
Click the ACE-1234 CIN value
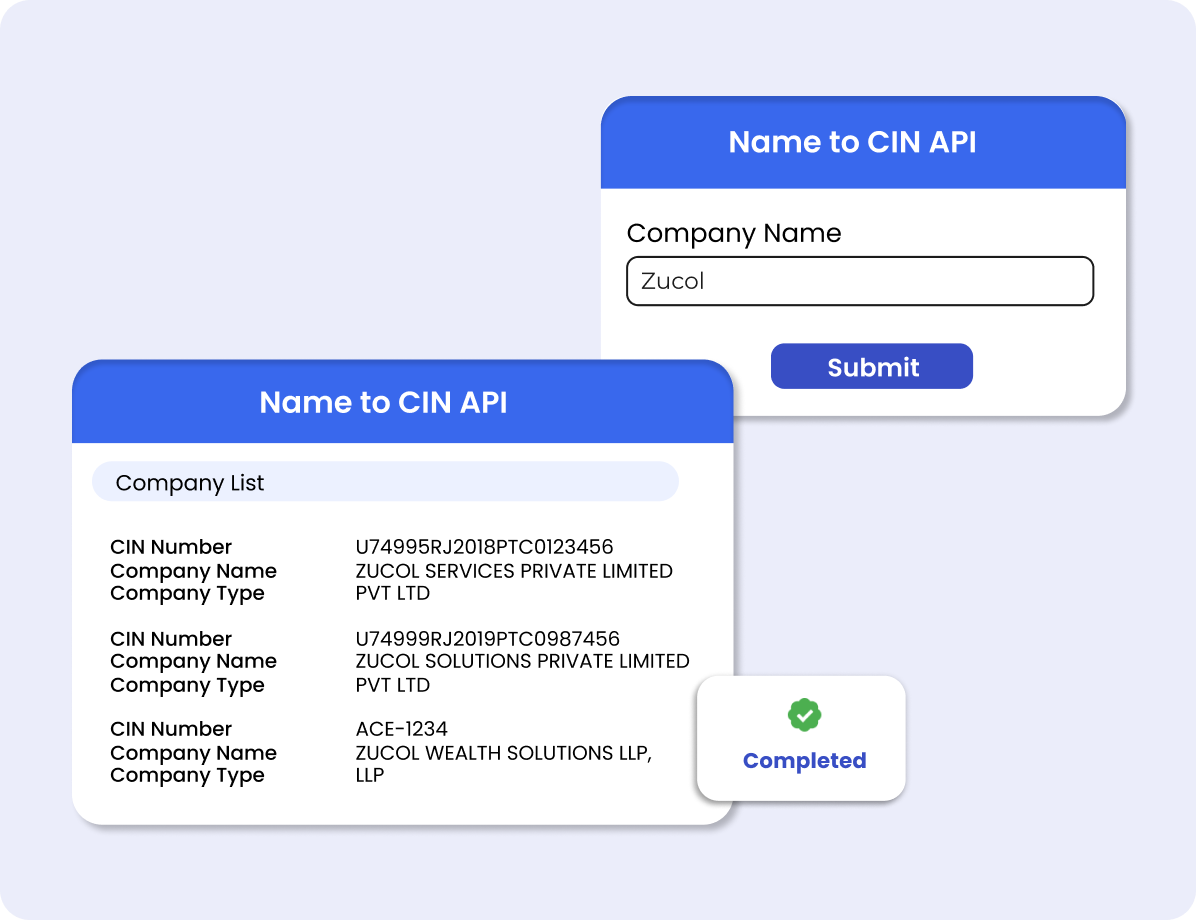pyautogui.click(x=401, y=729)
